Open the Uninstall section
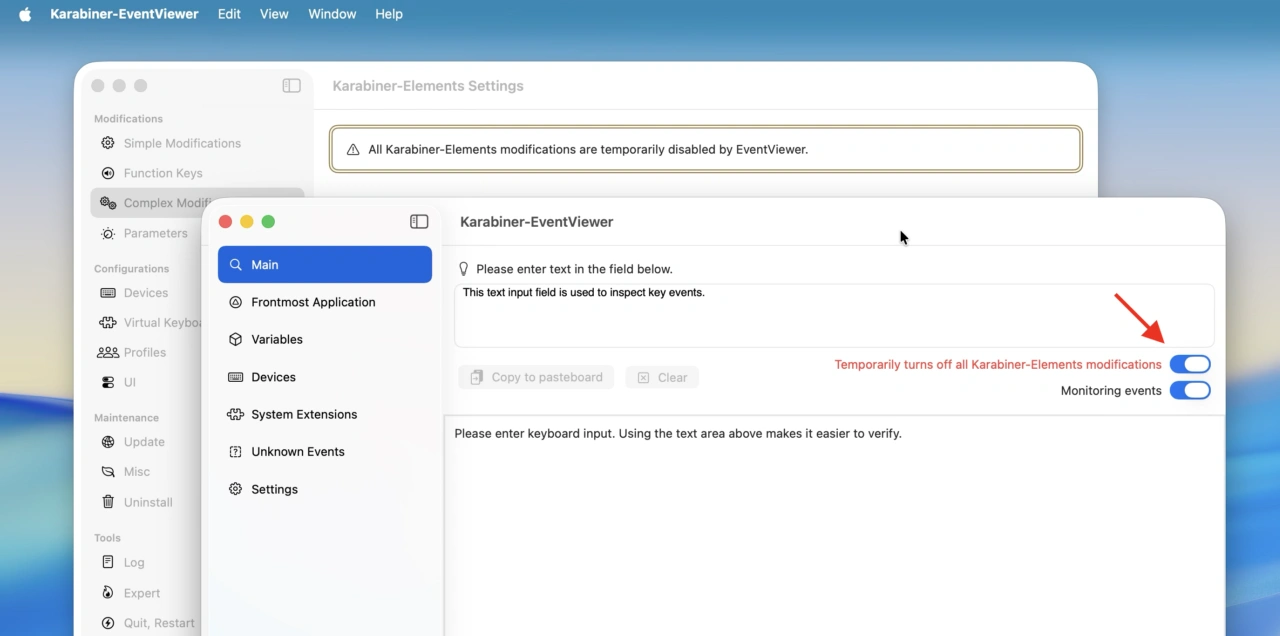Viewport: 1280px width, 636px height. (x=146, y=502)
